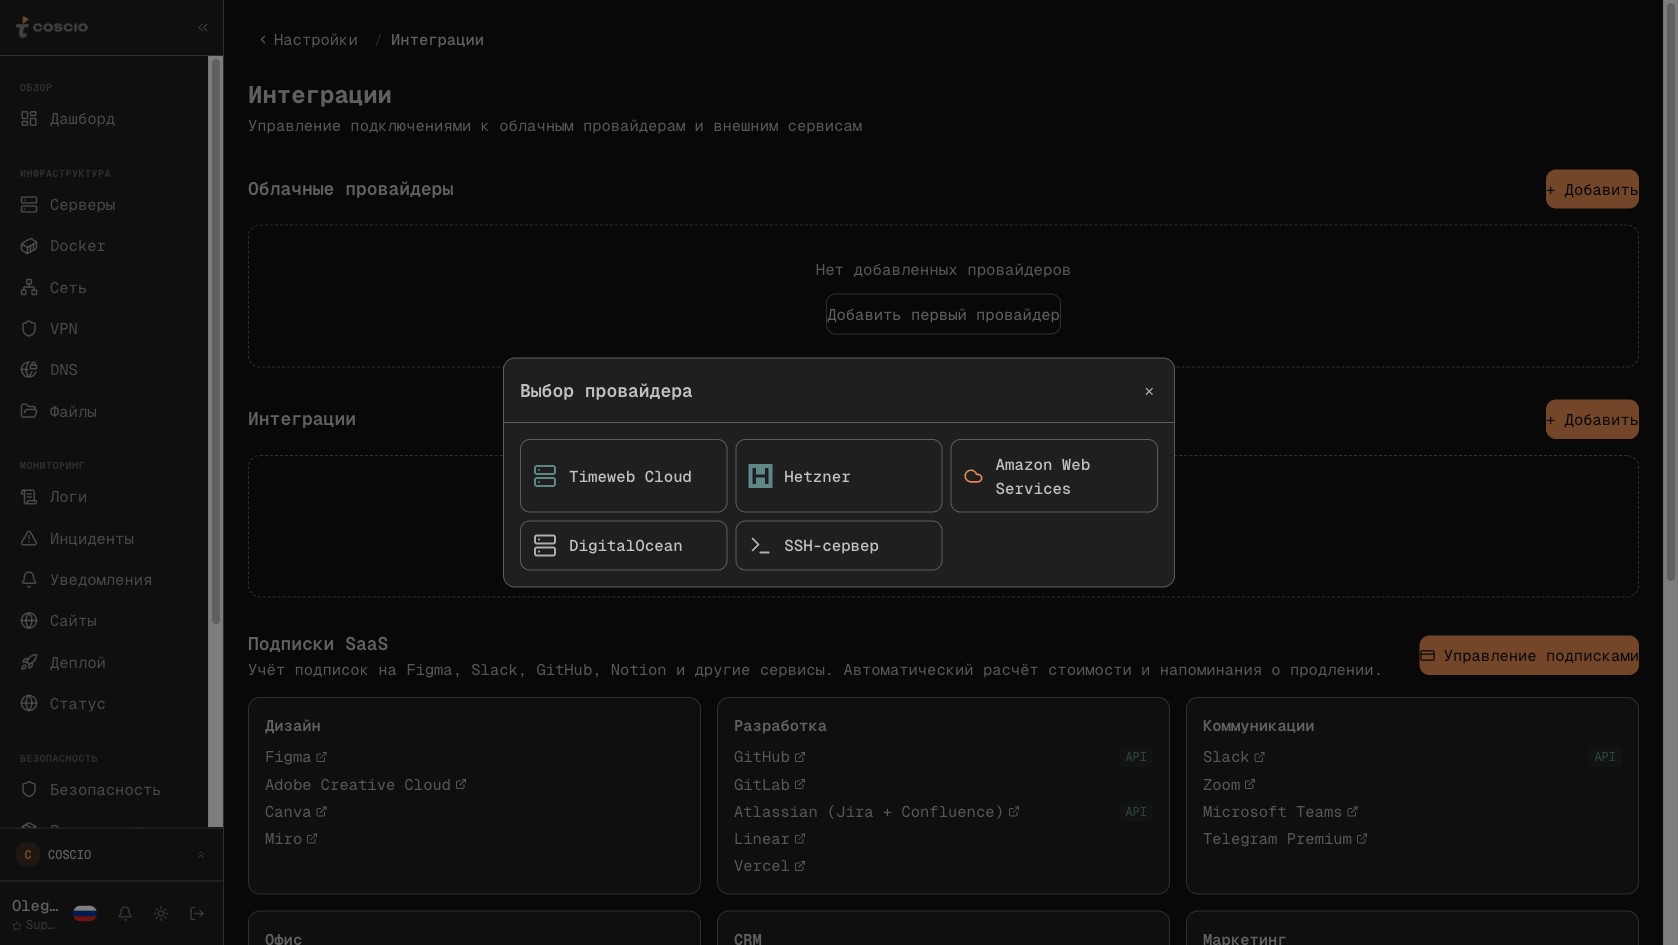
Task: Click Управление подписками button
Action: point(1529,655)
